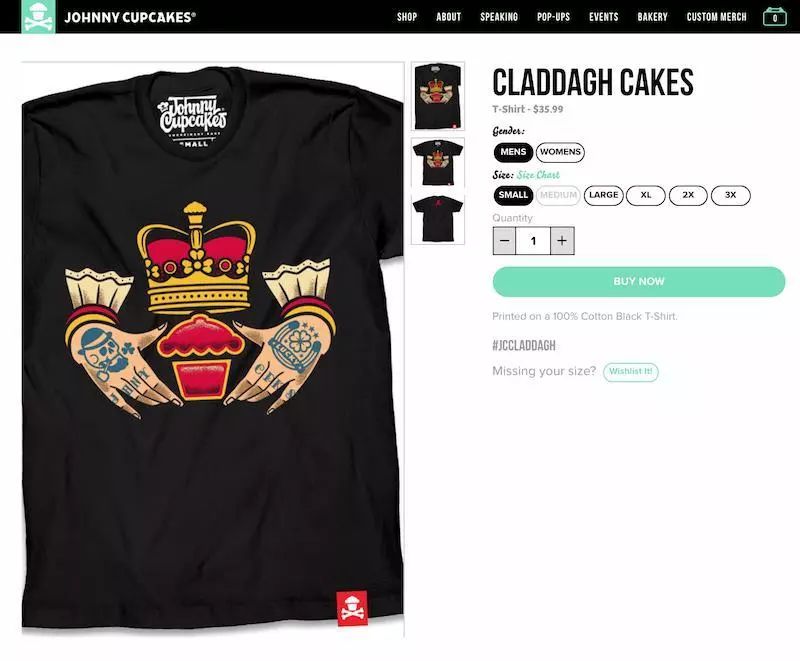
Task: Choose size XL
Action: click(646, 195)
